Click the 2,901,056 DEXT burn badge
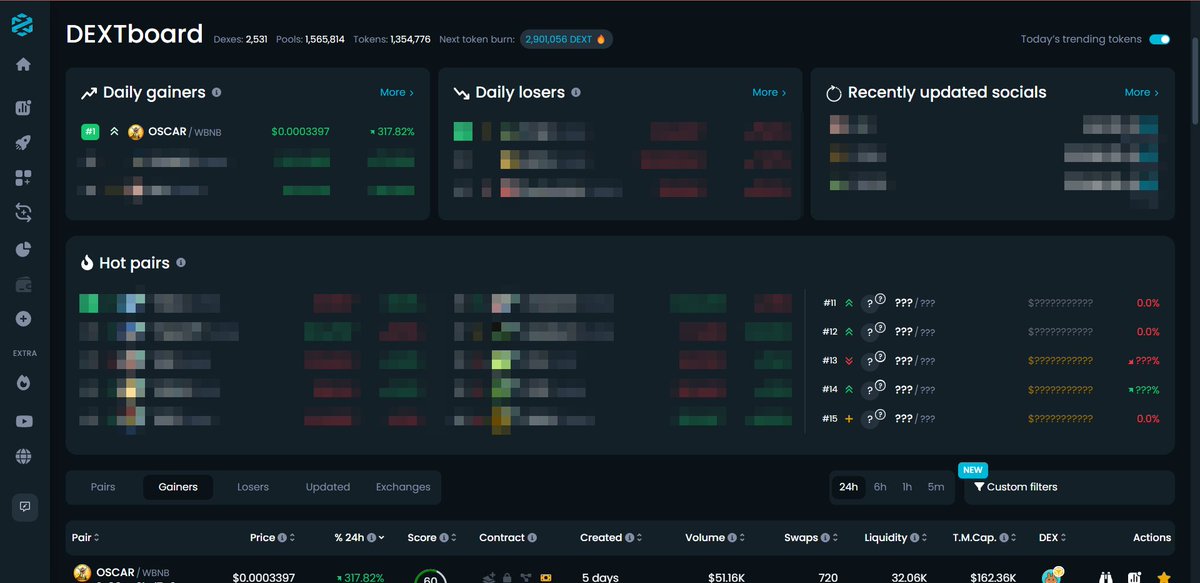The image size is (1200, 583). point(566,40)
